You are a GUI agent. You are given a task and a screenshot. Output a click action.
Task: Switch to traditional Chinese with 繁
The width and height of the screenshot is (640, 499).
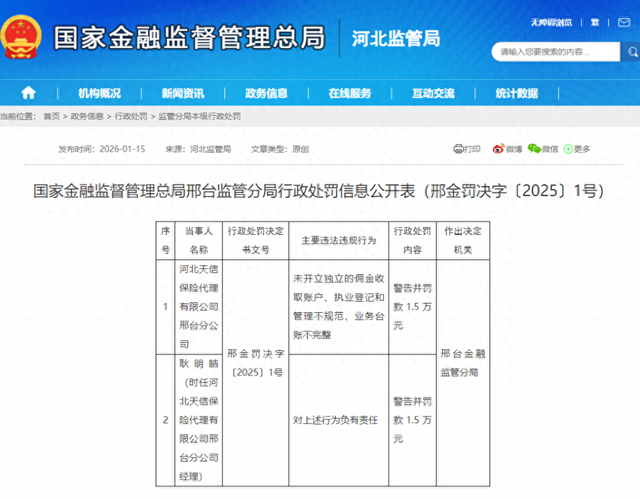point(595,22)
